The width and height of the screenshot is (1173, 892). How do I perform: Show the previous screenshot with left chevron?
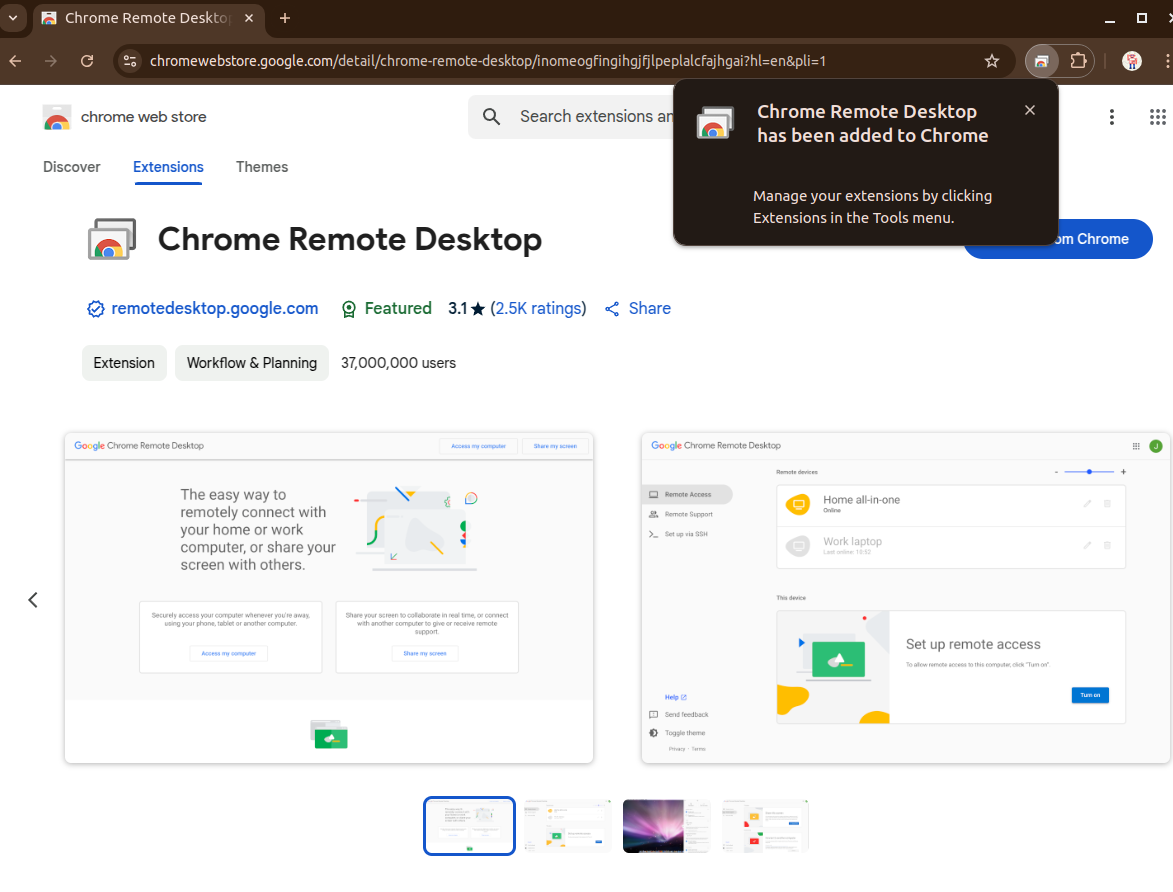pyautogui.click(x=33, y=599)
